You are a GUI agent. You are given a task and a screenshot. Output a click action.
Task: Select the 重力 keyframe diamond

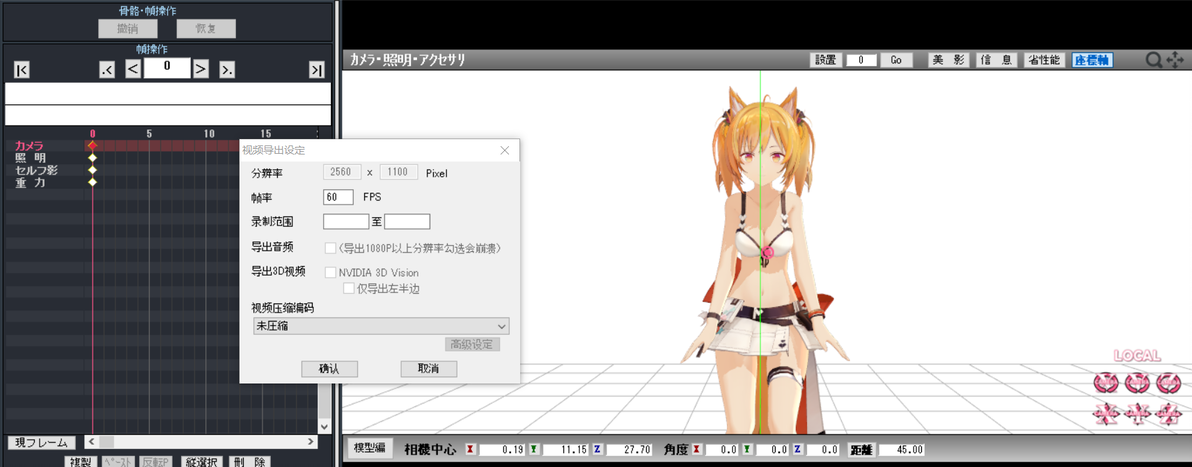93,182
